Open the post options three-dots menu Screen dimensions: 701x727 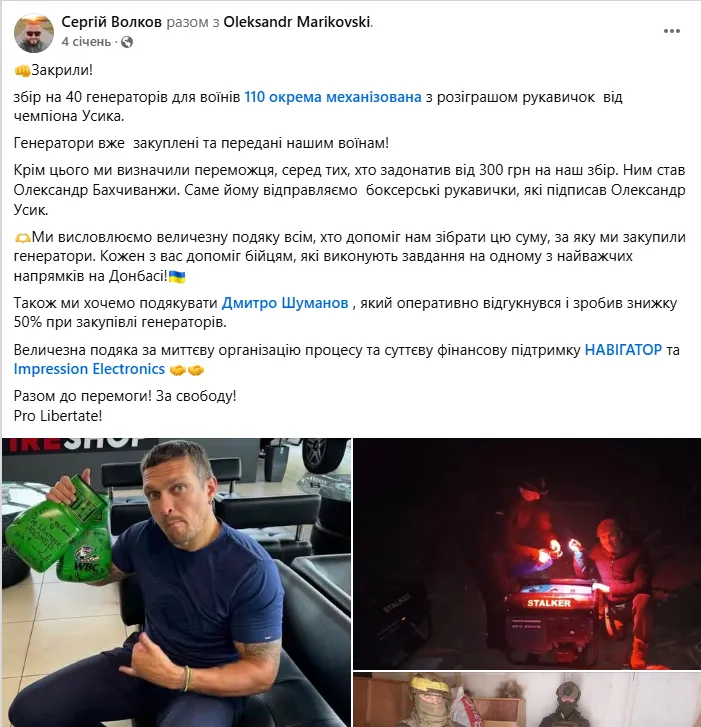click(671, 32)
